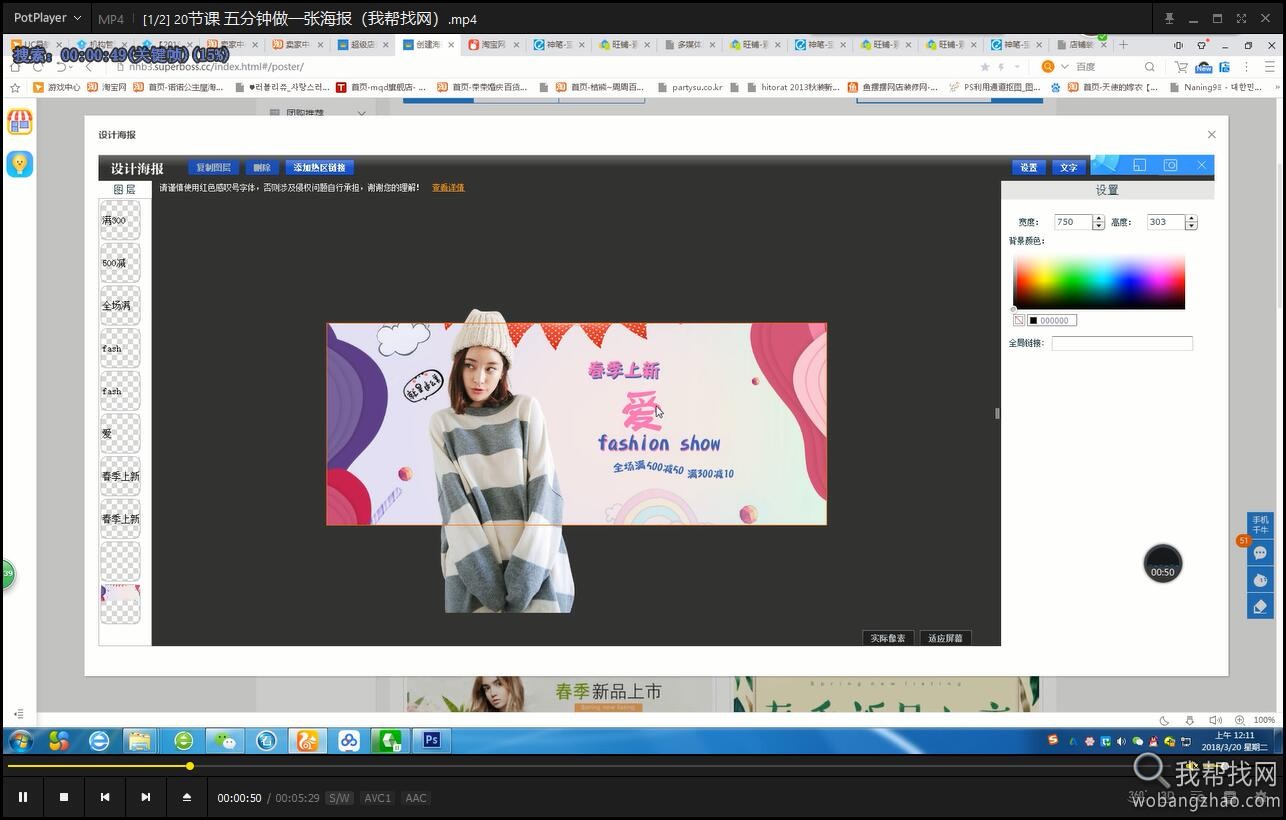
Task: Click the shopping cart icon in browser toolbar
Action: [1181, 67]
